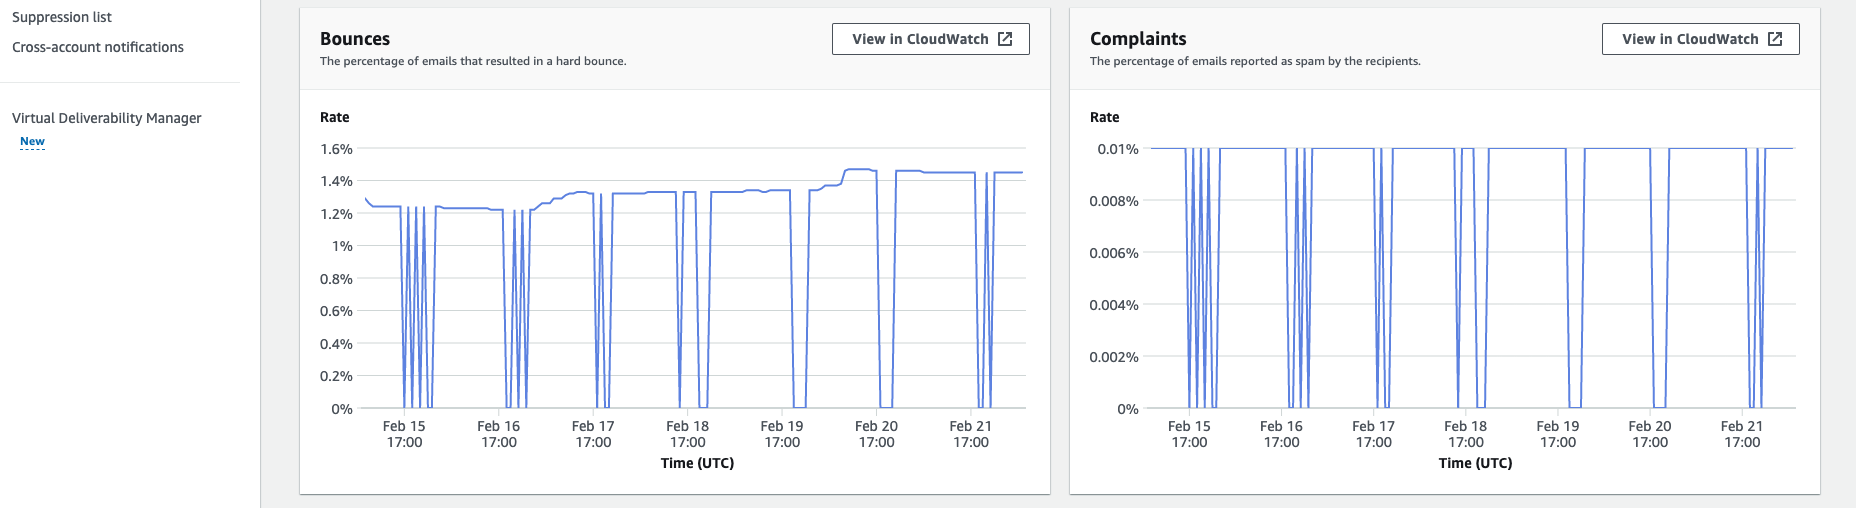1856x508 pixels.
Task: Open the Suppression list page
Action: (x=62, y=17)
